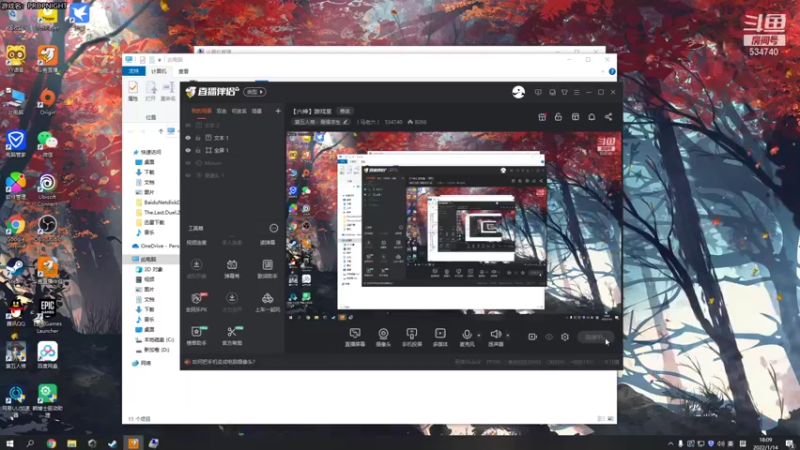Screen dimensions: 800x450
Task: Open Chrome from the taskbar
Action: coord(51,443)
